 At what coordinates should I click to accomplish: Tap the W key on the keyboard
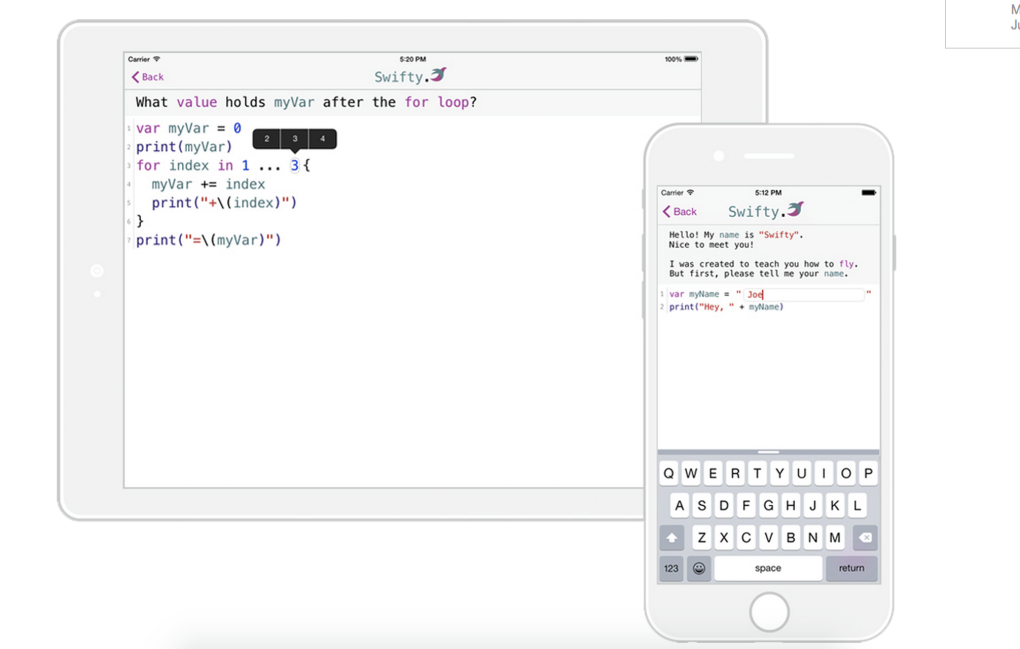click(x=691, y=473)
